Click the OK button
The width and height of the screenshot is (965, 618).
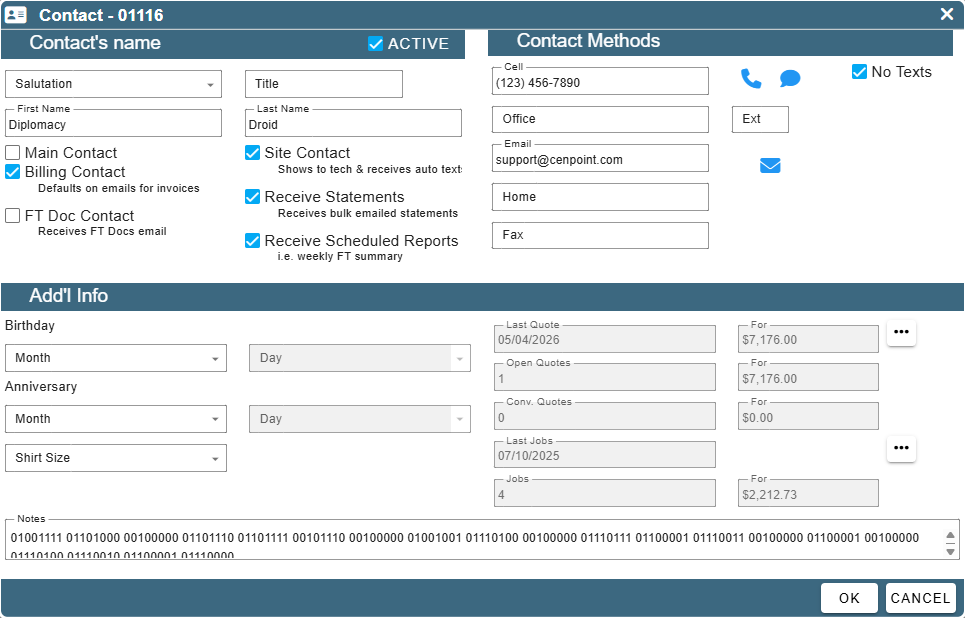tap(849, 598)
